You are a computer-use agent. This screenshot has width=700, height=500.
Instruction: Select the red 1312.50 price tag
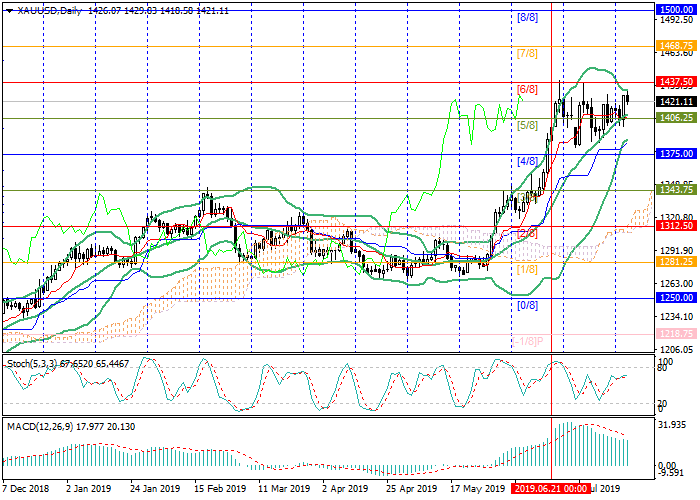pos(676,226)
